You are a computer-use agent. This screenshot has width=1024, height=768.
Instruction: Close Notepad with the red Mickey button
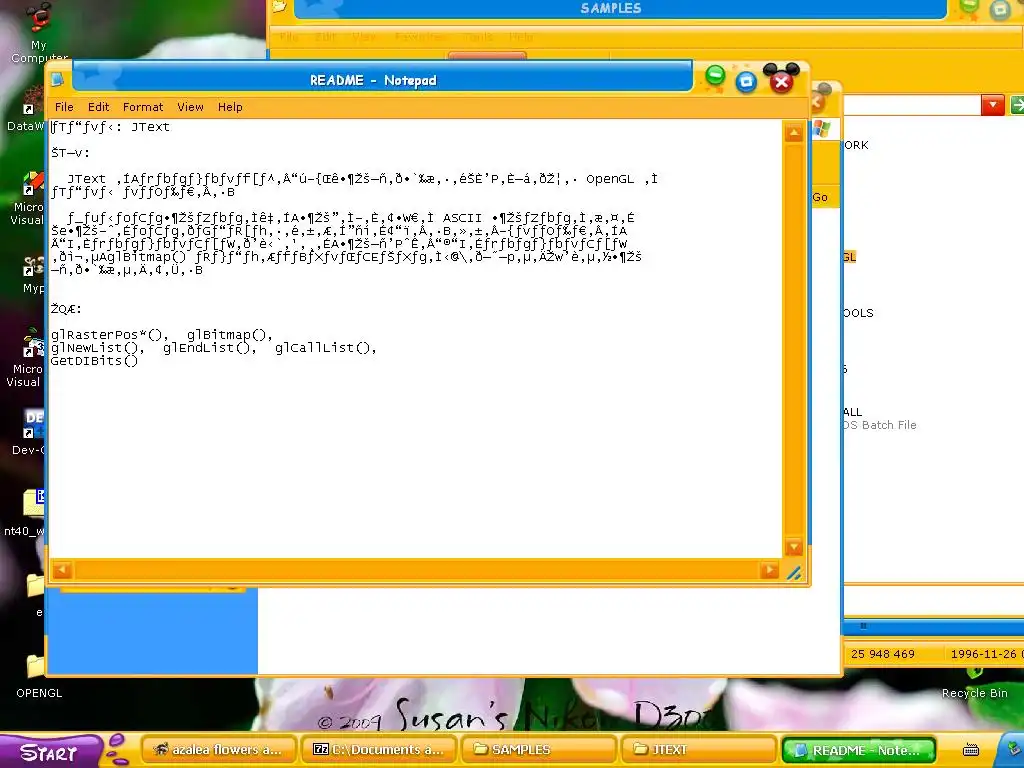tap(781, 80)
